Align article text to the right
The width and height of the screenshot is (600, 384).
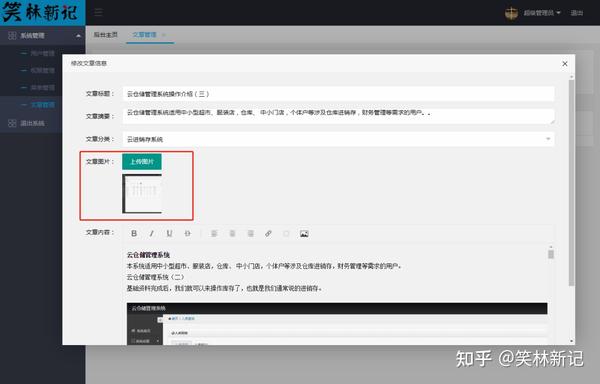(251, 233)
